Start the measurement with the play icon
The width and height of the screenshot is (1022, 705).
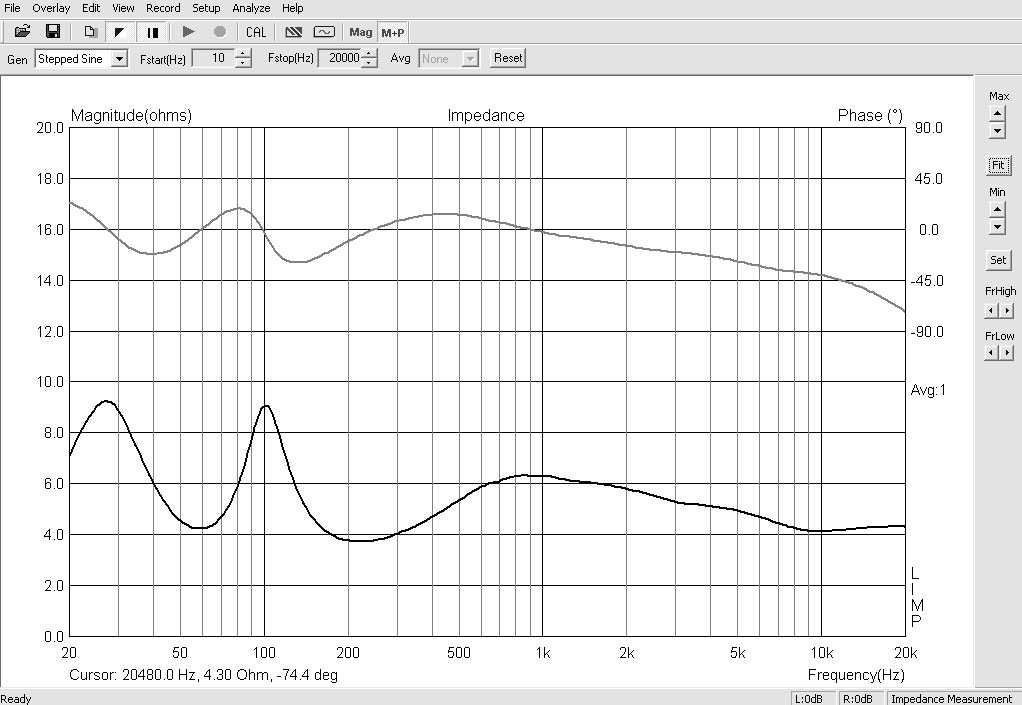pos(188,31)
